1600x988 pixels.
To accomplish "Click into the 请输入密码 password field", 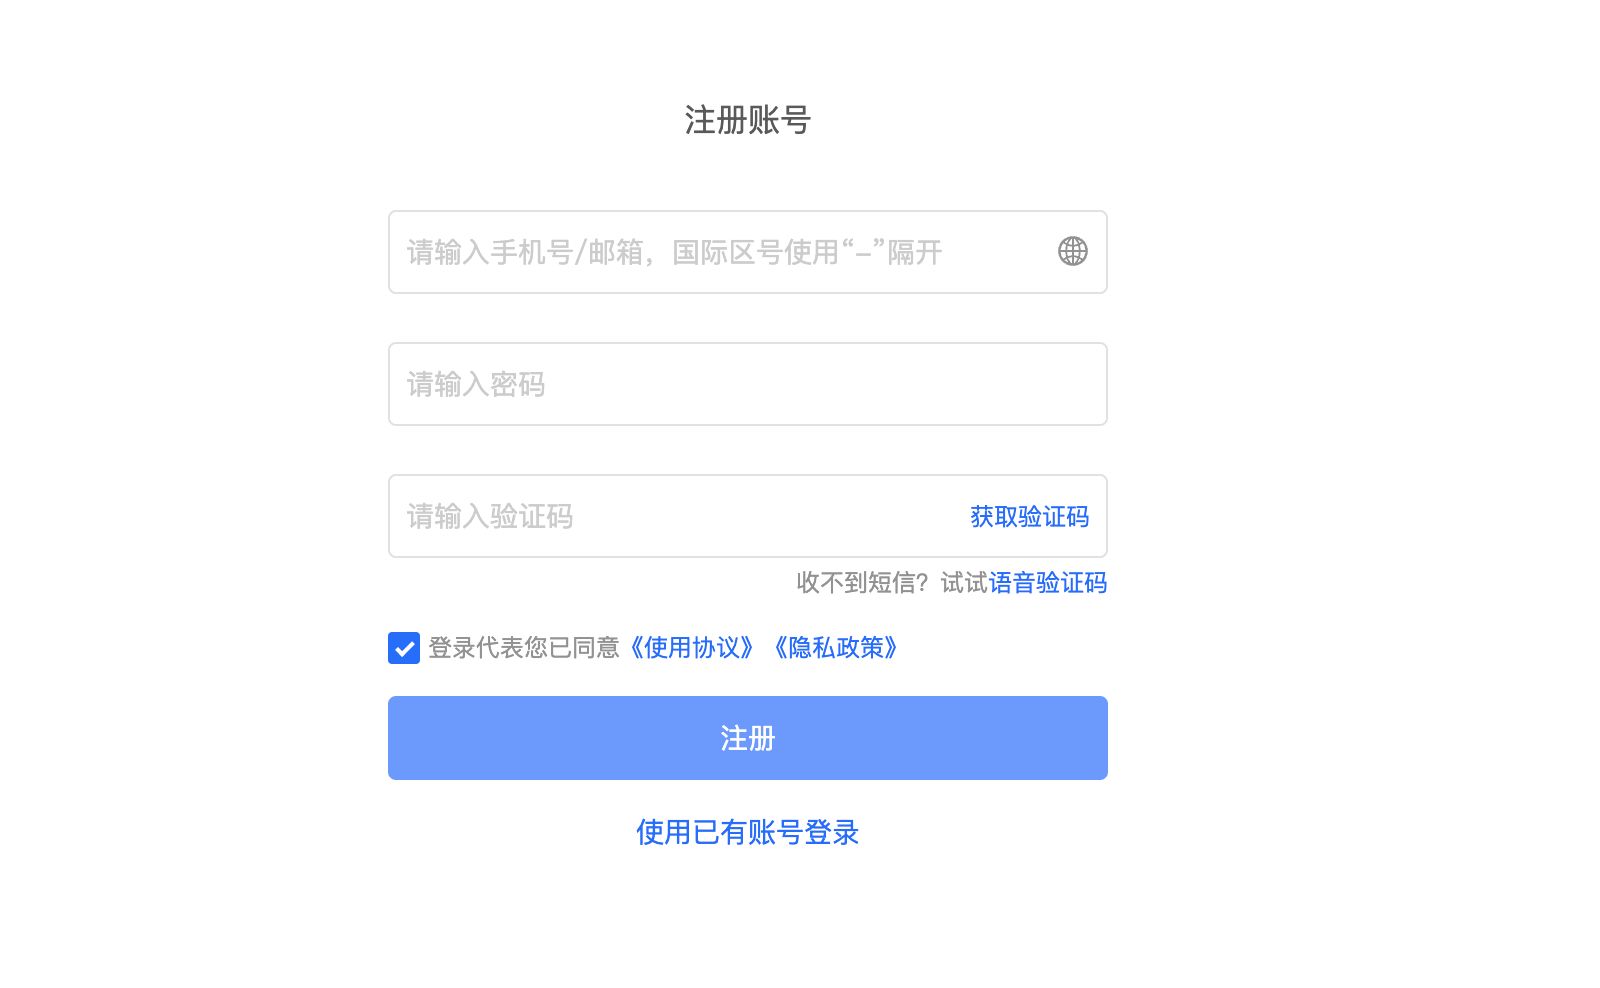I will (x=747, y=384).
